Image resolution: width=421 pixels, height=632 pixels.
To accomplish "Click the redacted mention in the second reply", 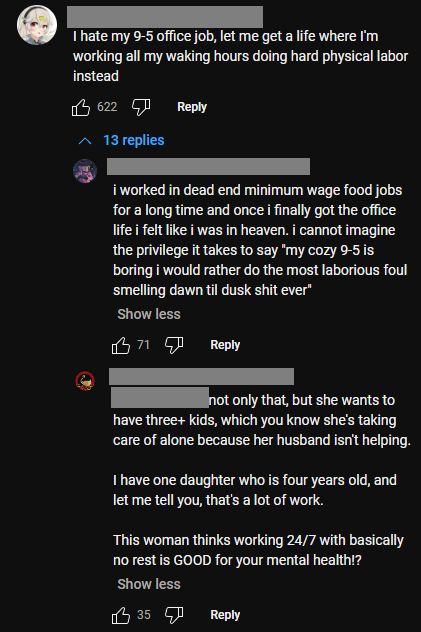I will [160, 397].
